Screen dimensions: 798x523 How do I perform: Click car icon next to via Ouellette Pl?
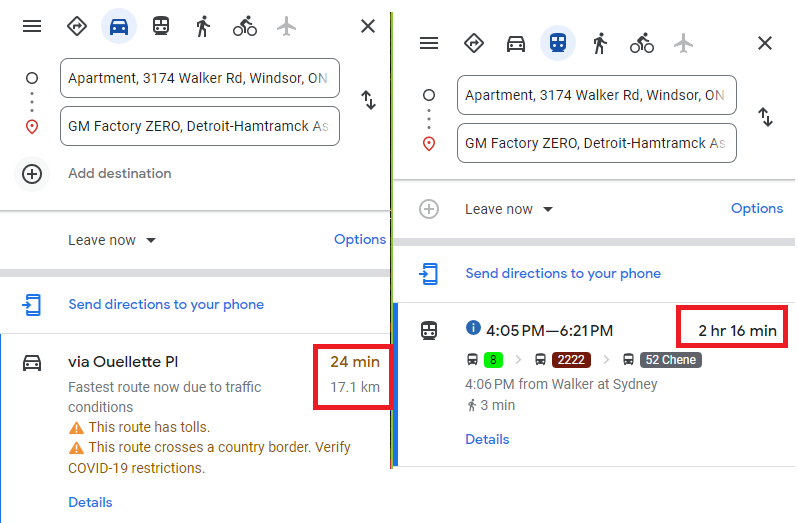(32, 363)
